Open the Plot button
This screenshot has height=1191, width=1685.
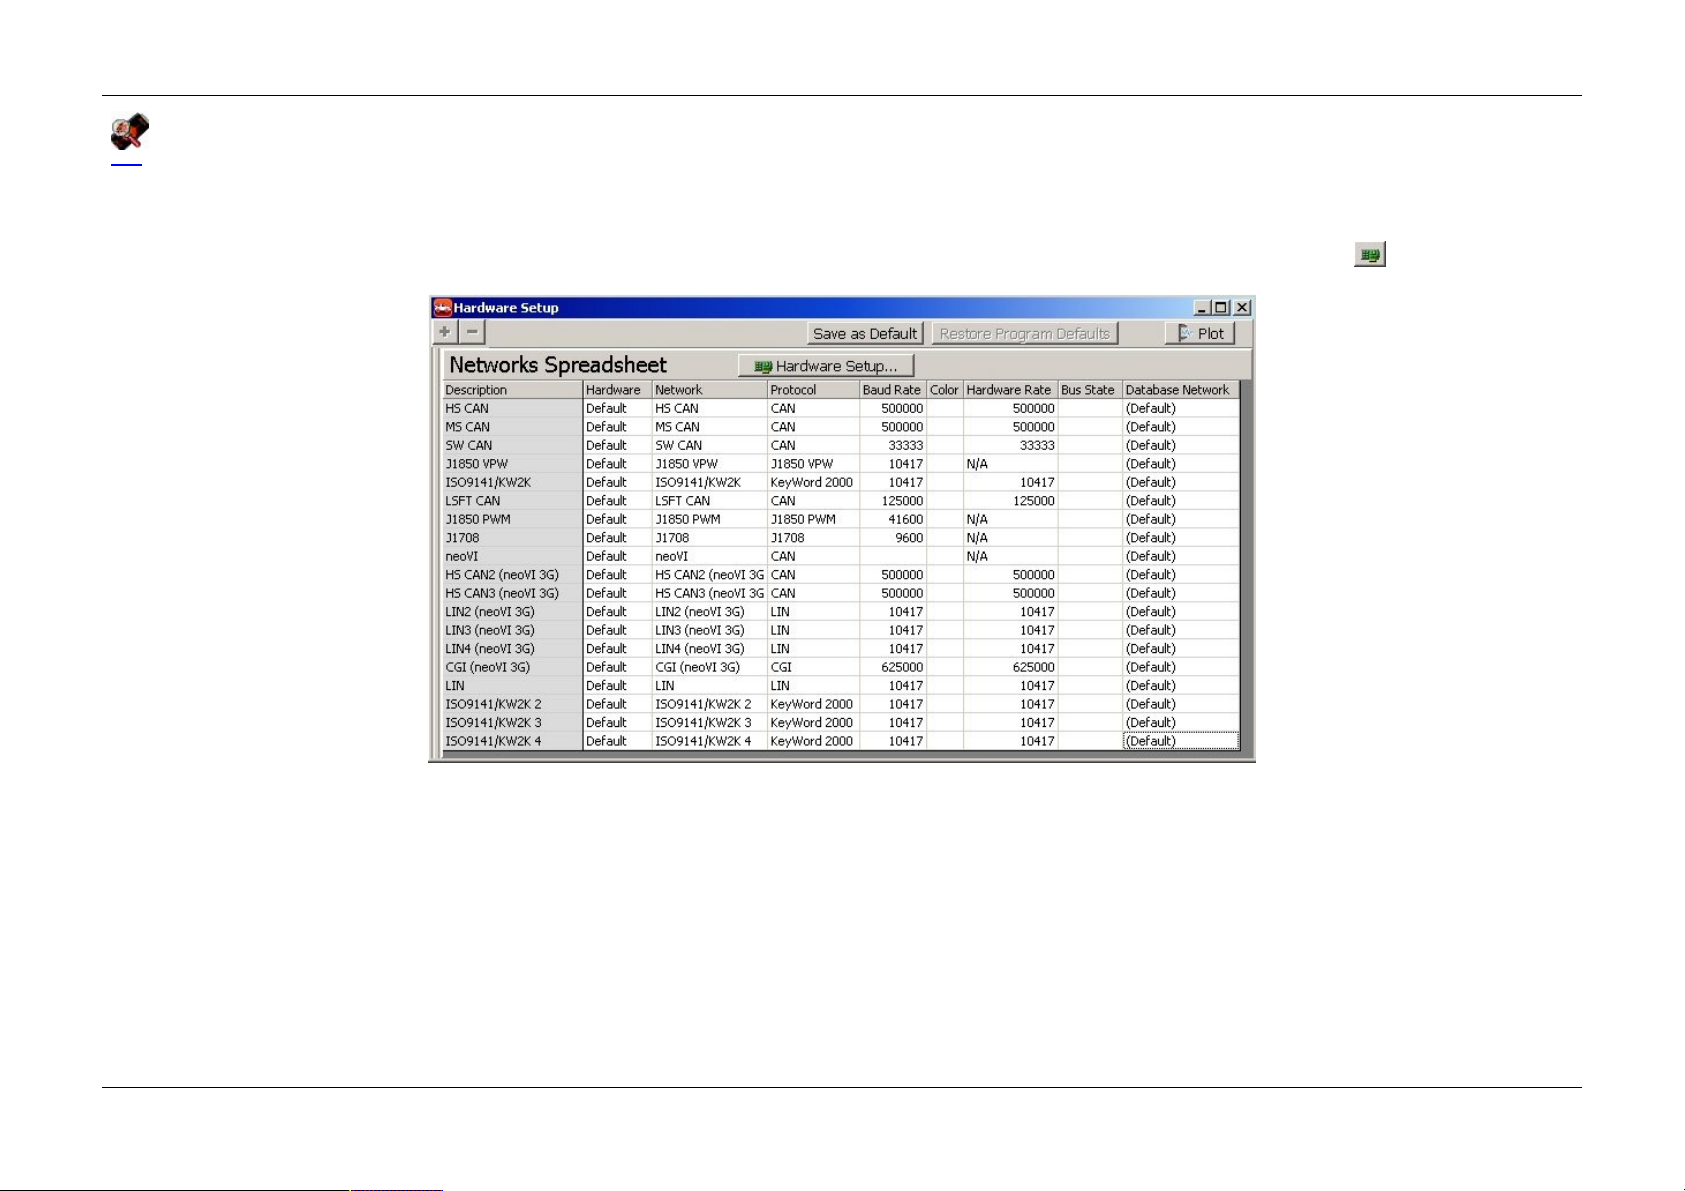pos(1200,334)
